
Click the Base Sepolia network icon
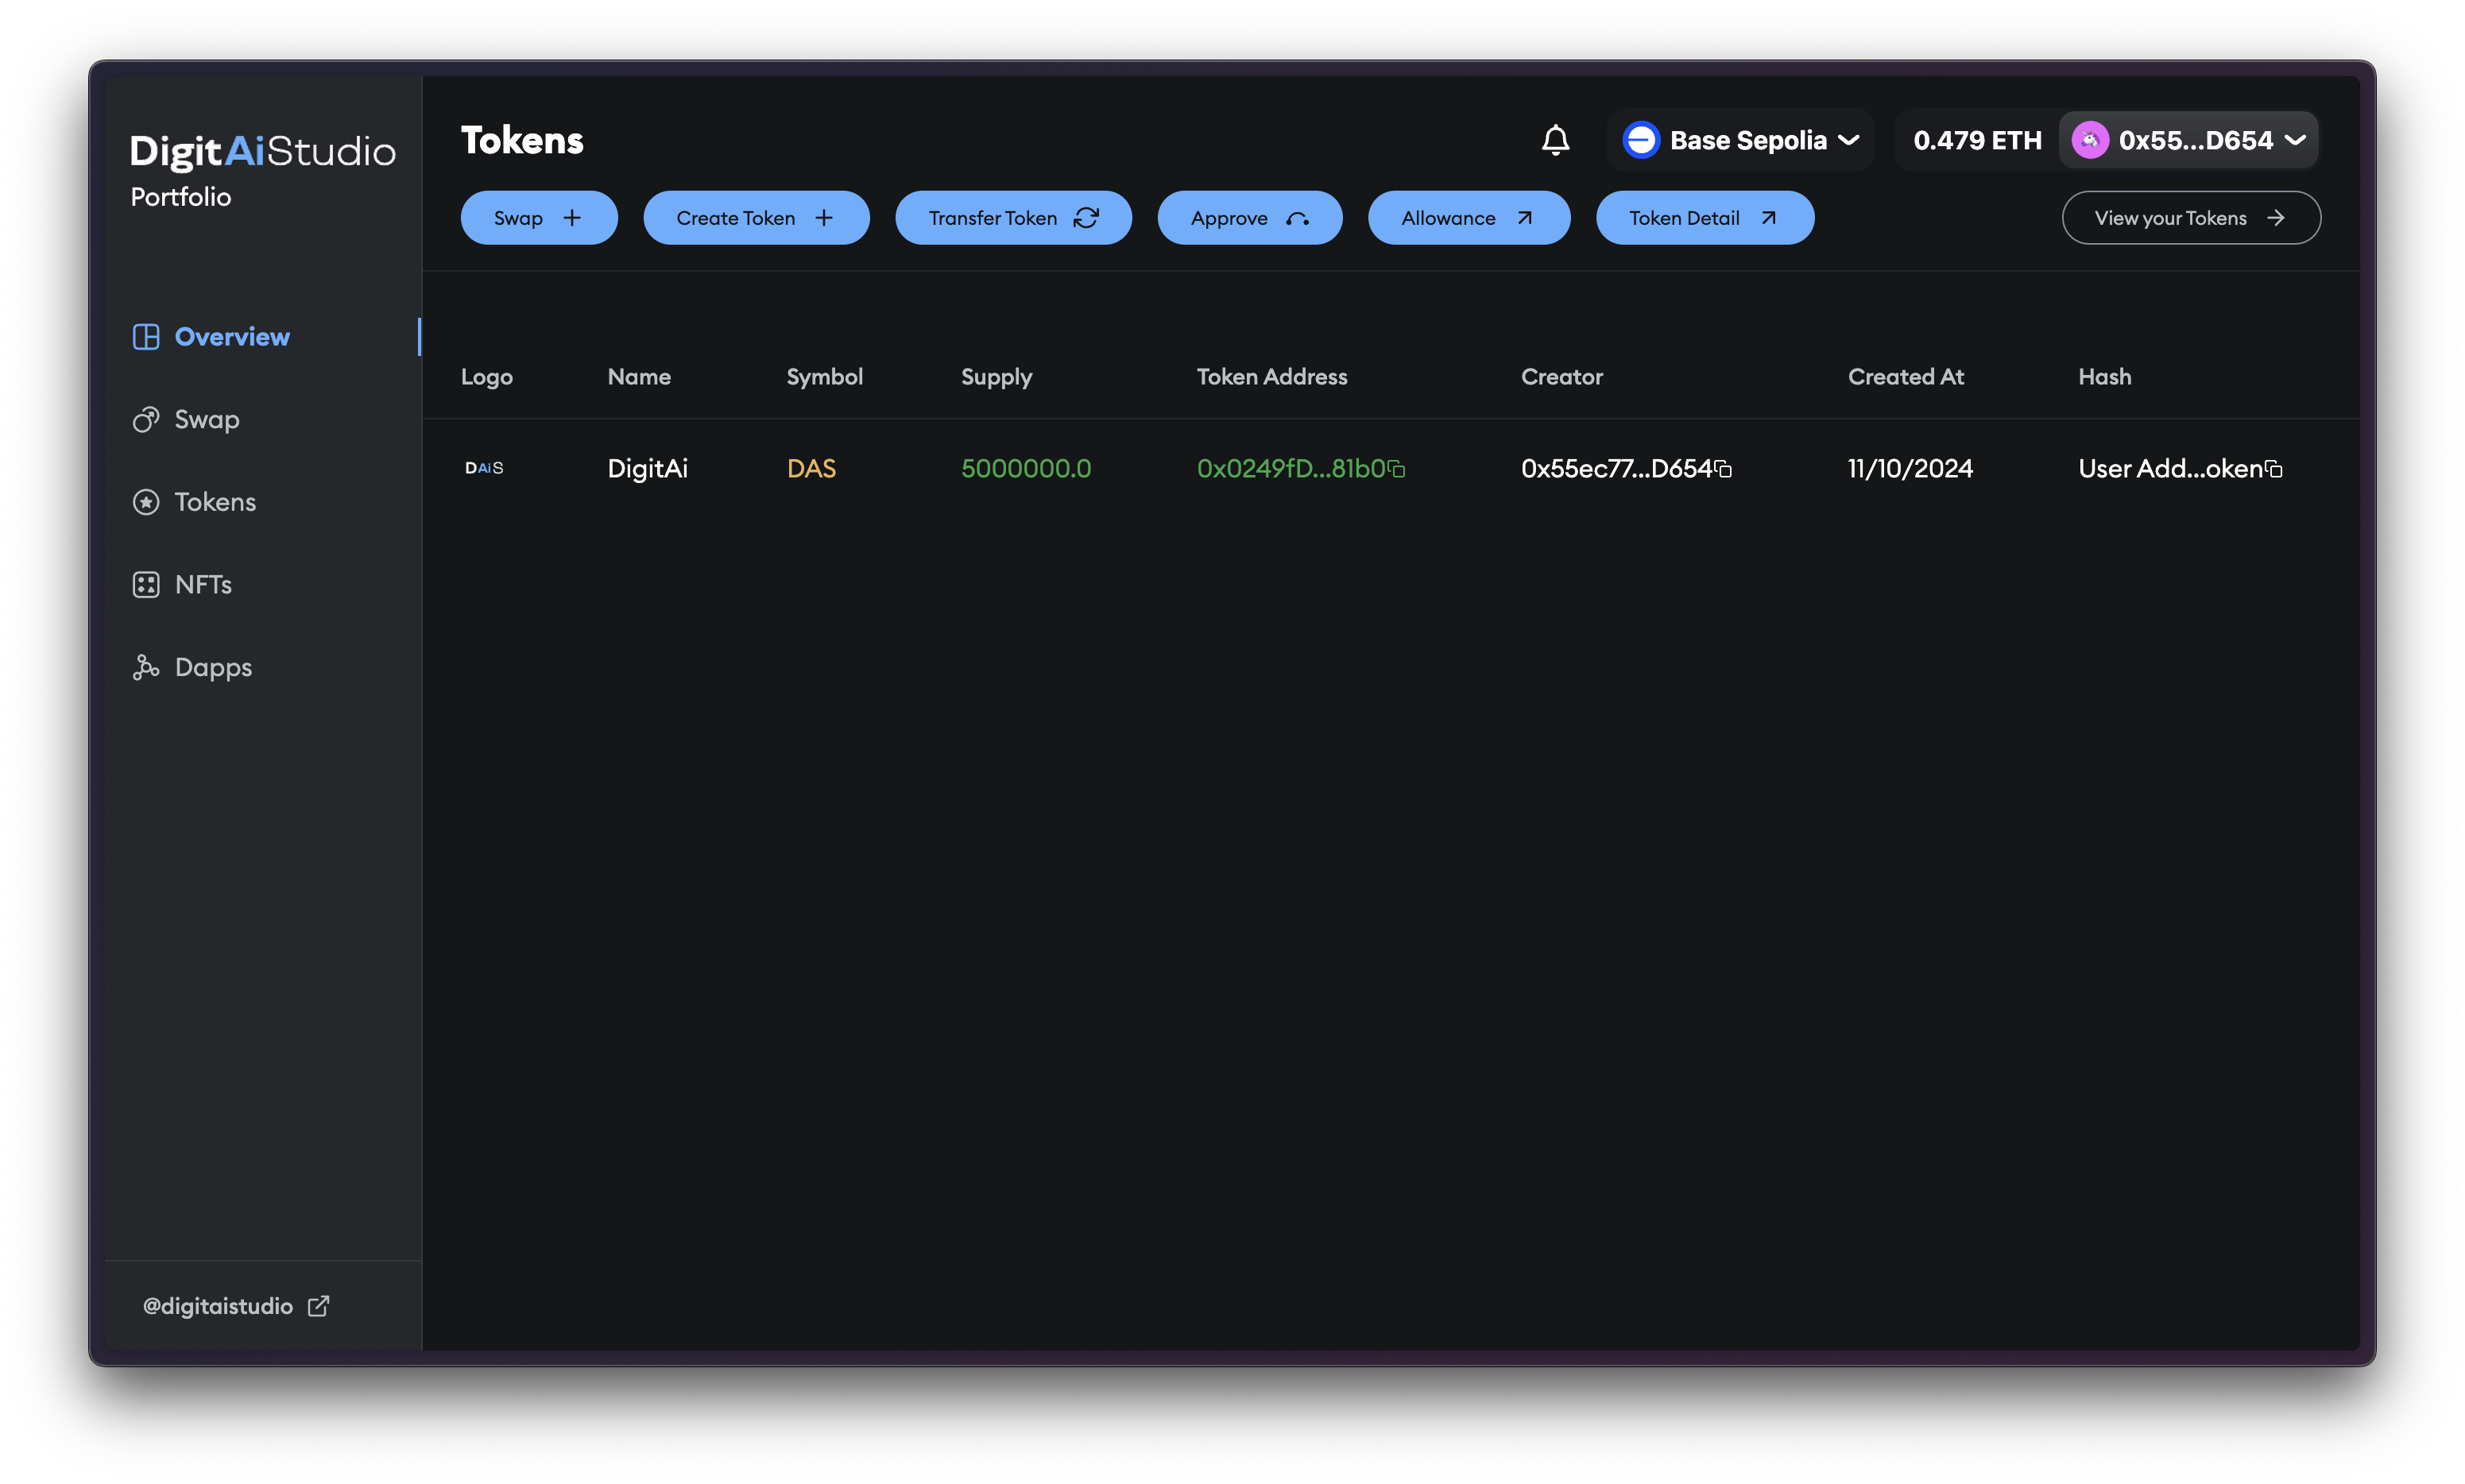[x=1641, y=140]
